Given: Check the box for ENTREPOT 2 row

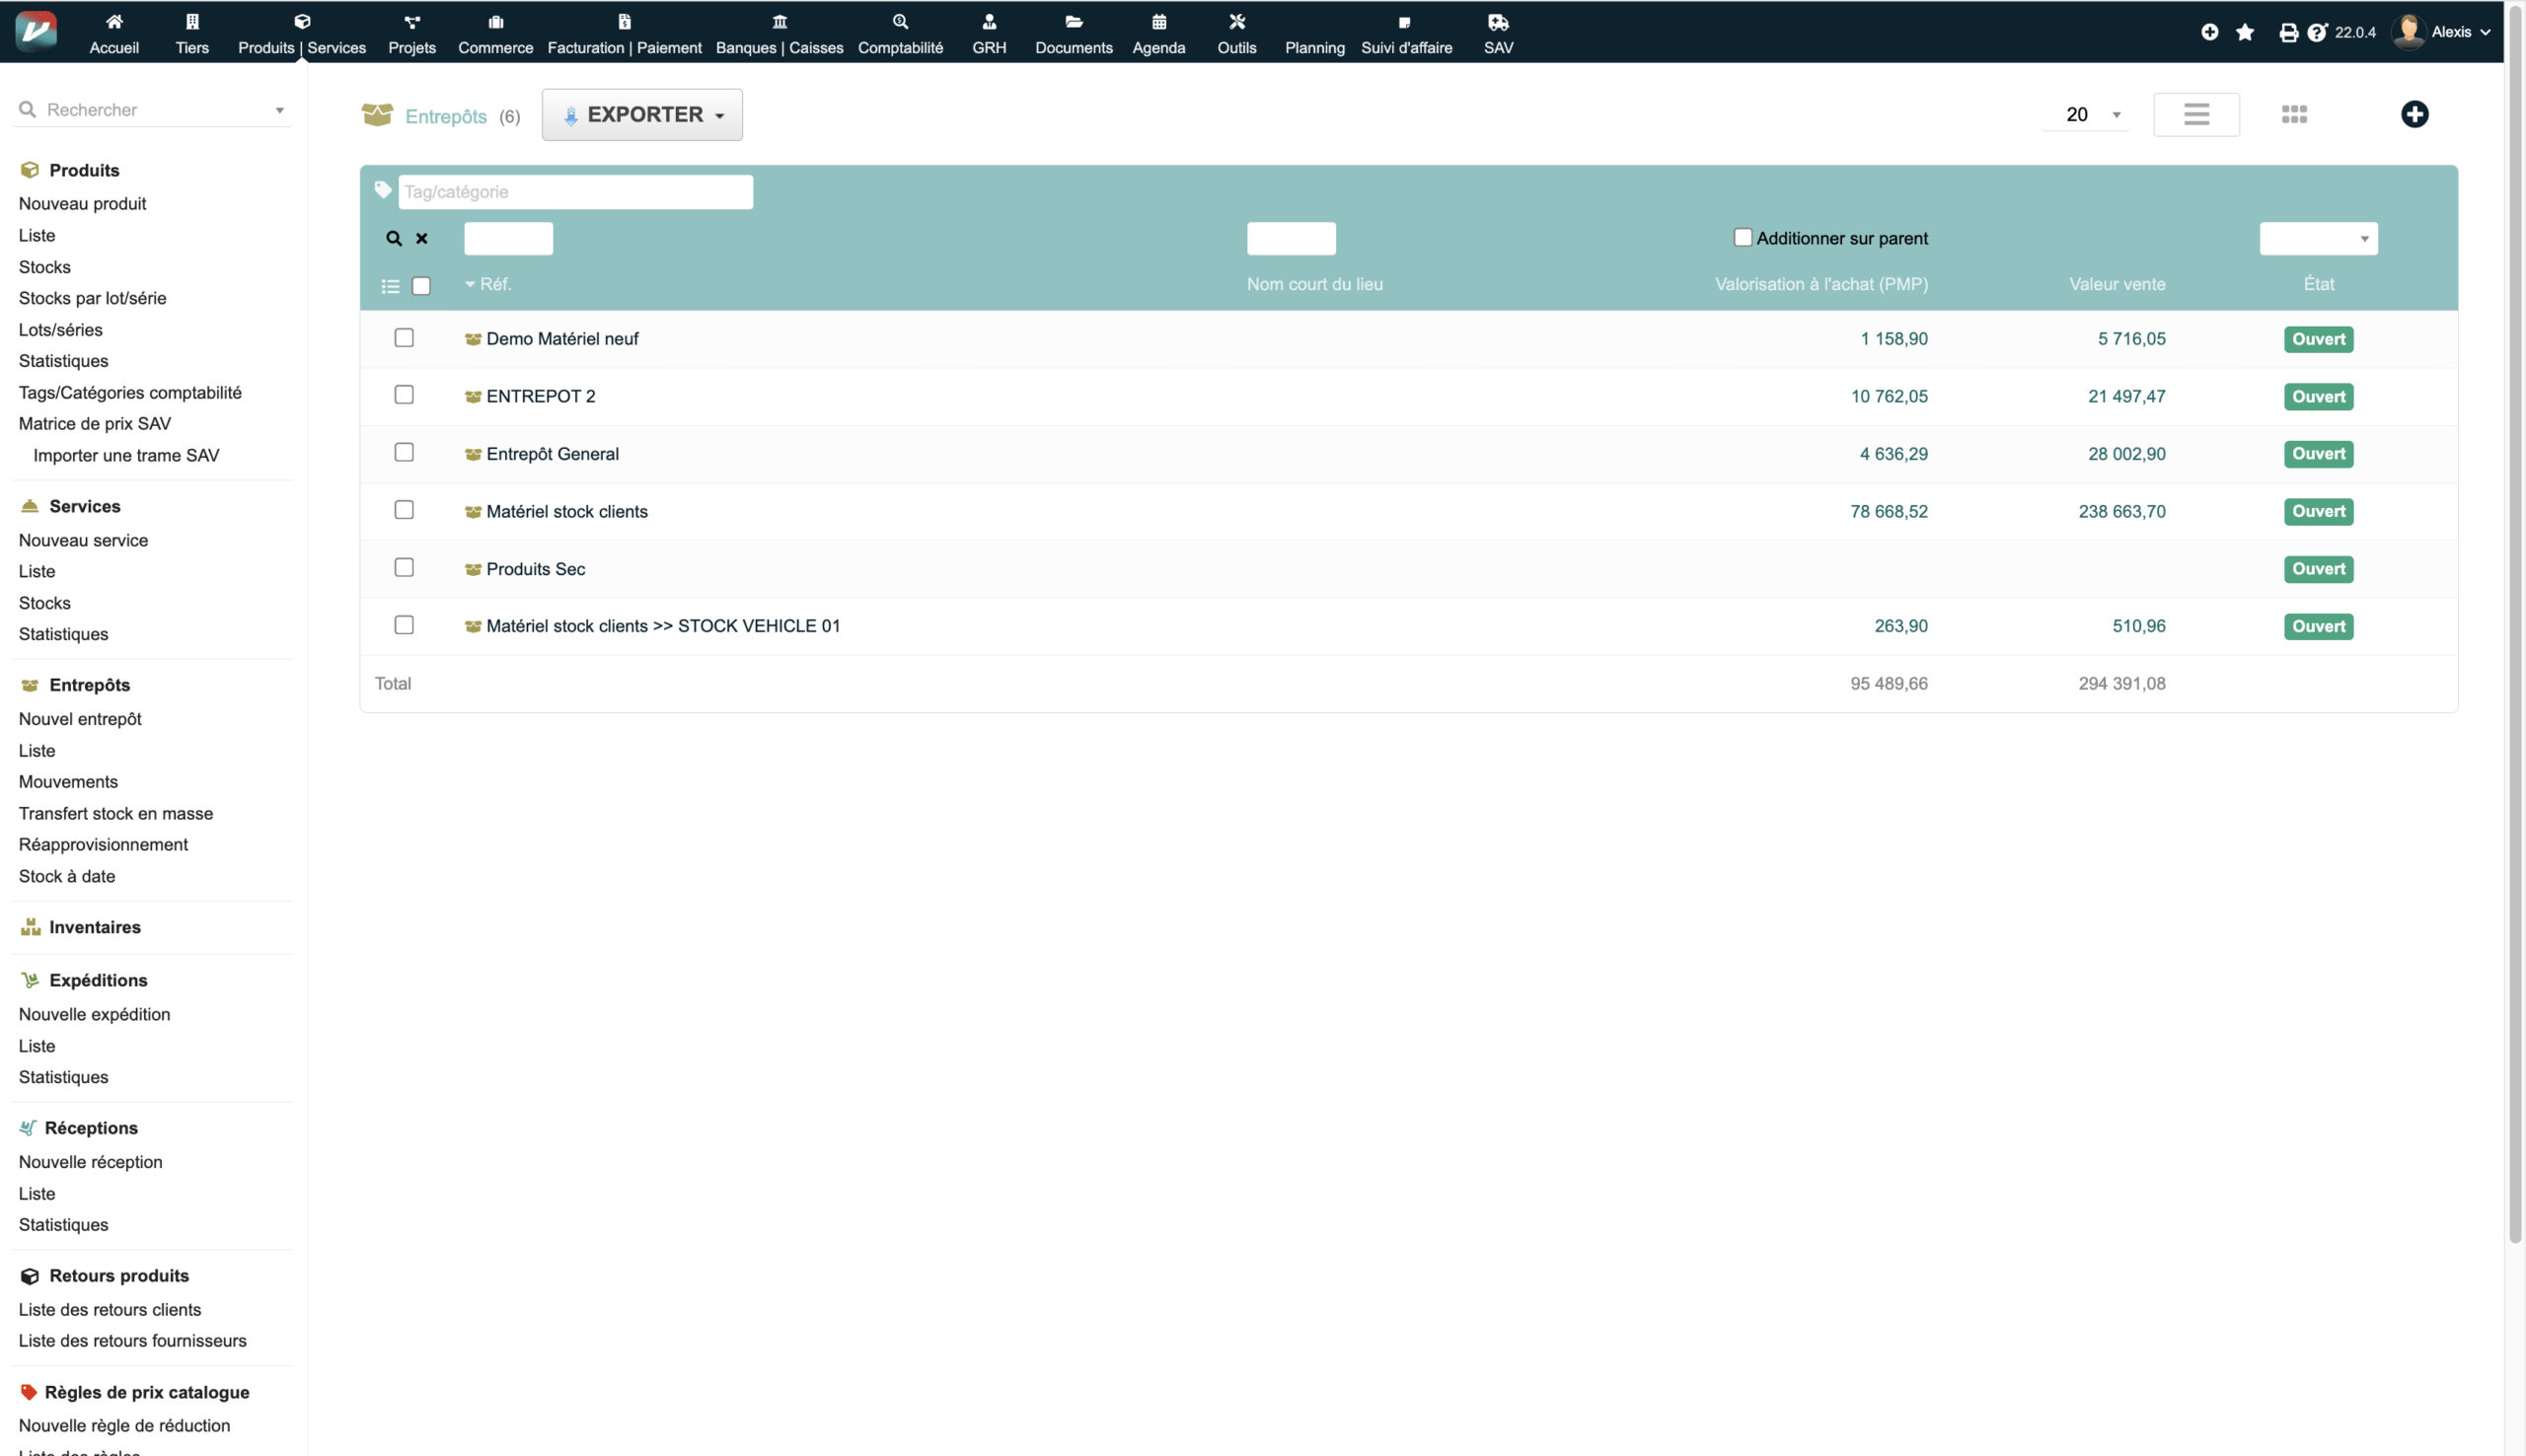Looking at the screenshot, I should (x=404, y=395).
